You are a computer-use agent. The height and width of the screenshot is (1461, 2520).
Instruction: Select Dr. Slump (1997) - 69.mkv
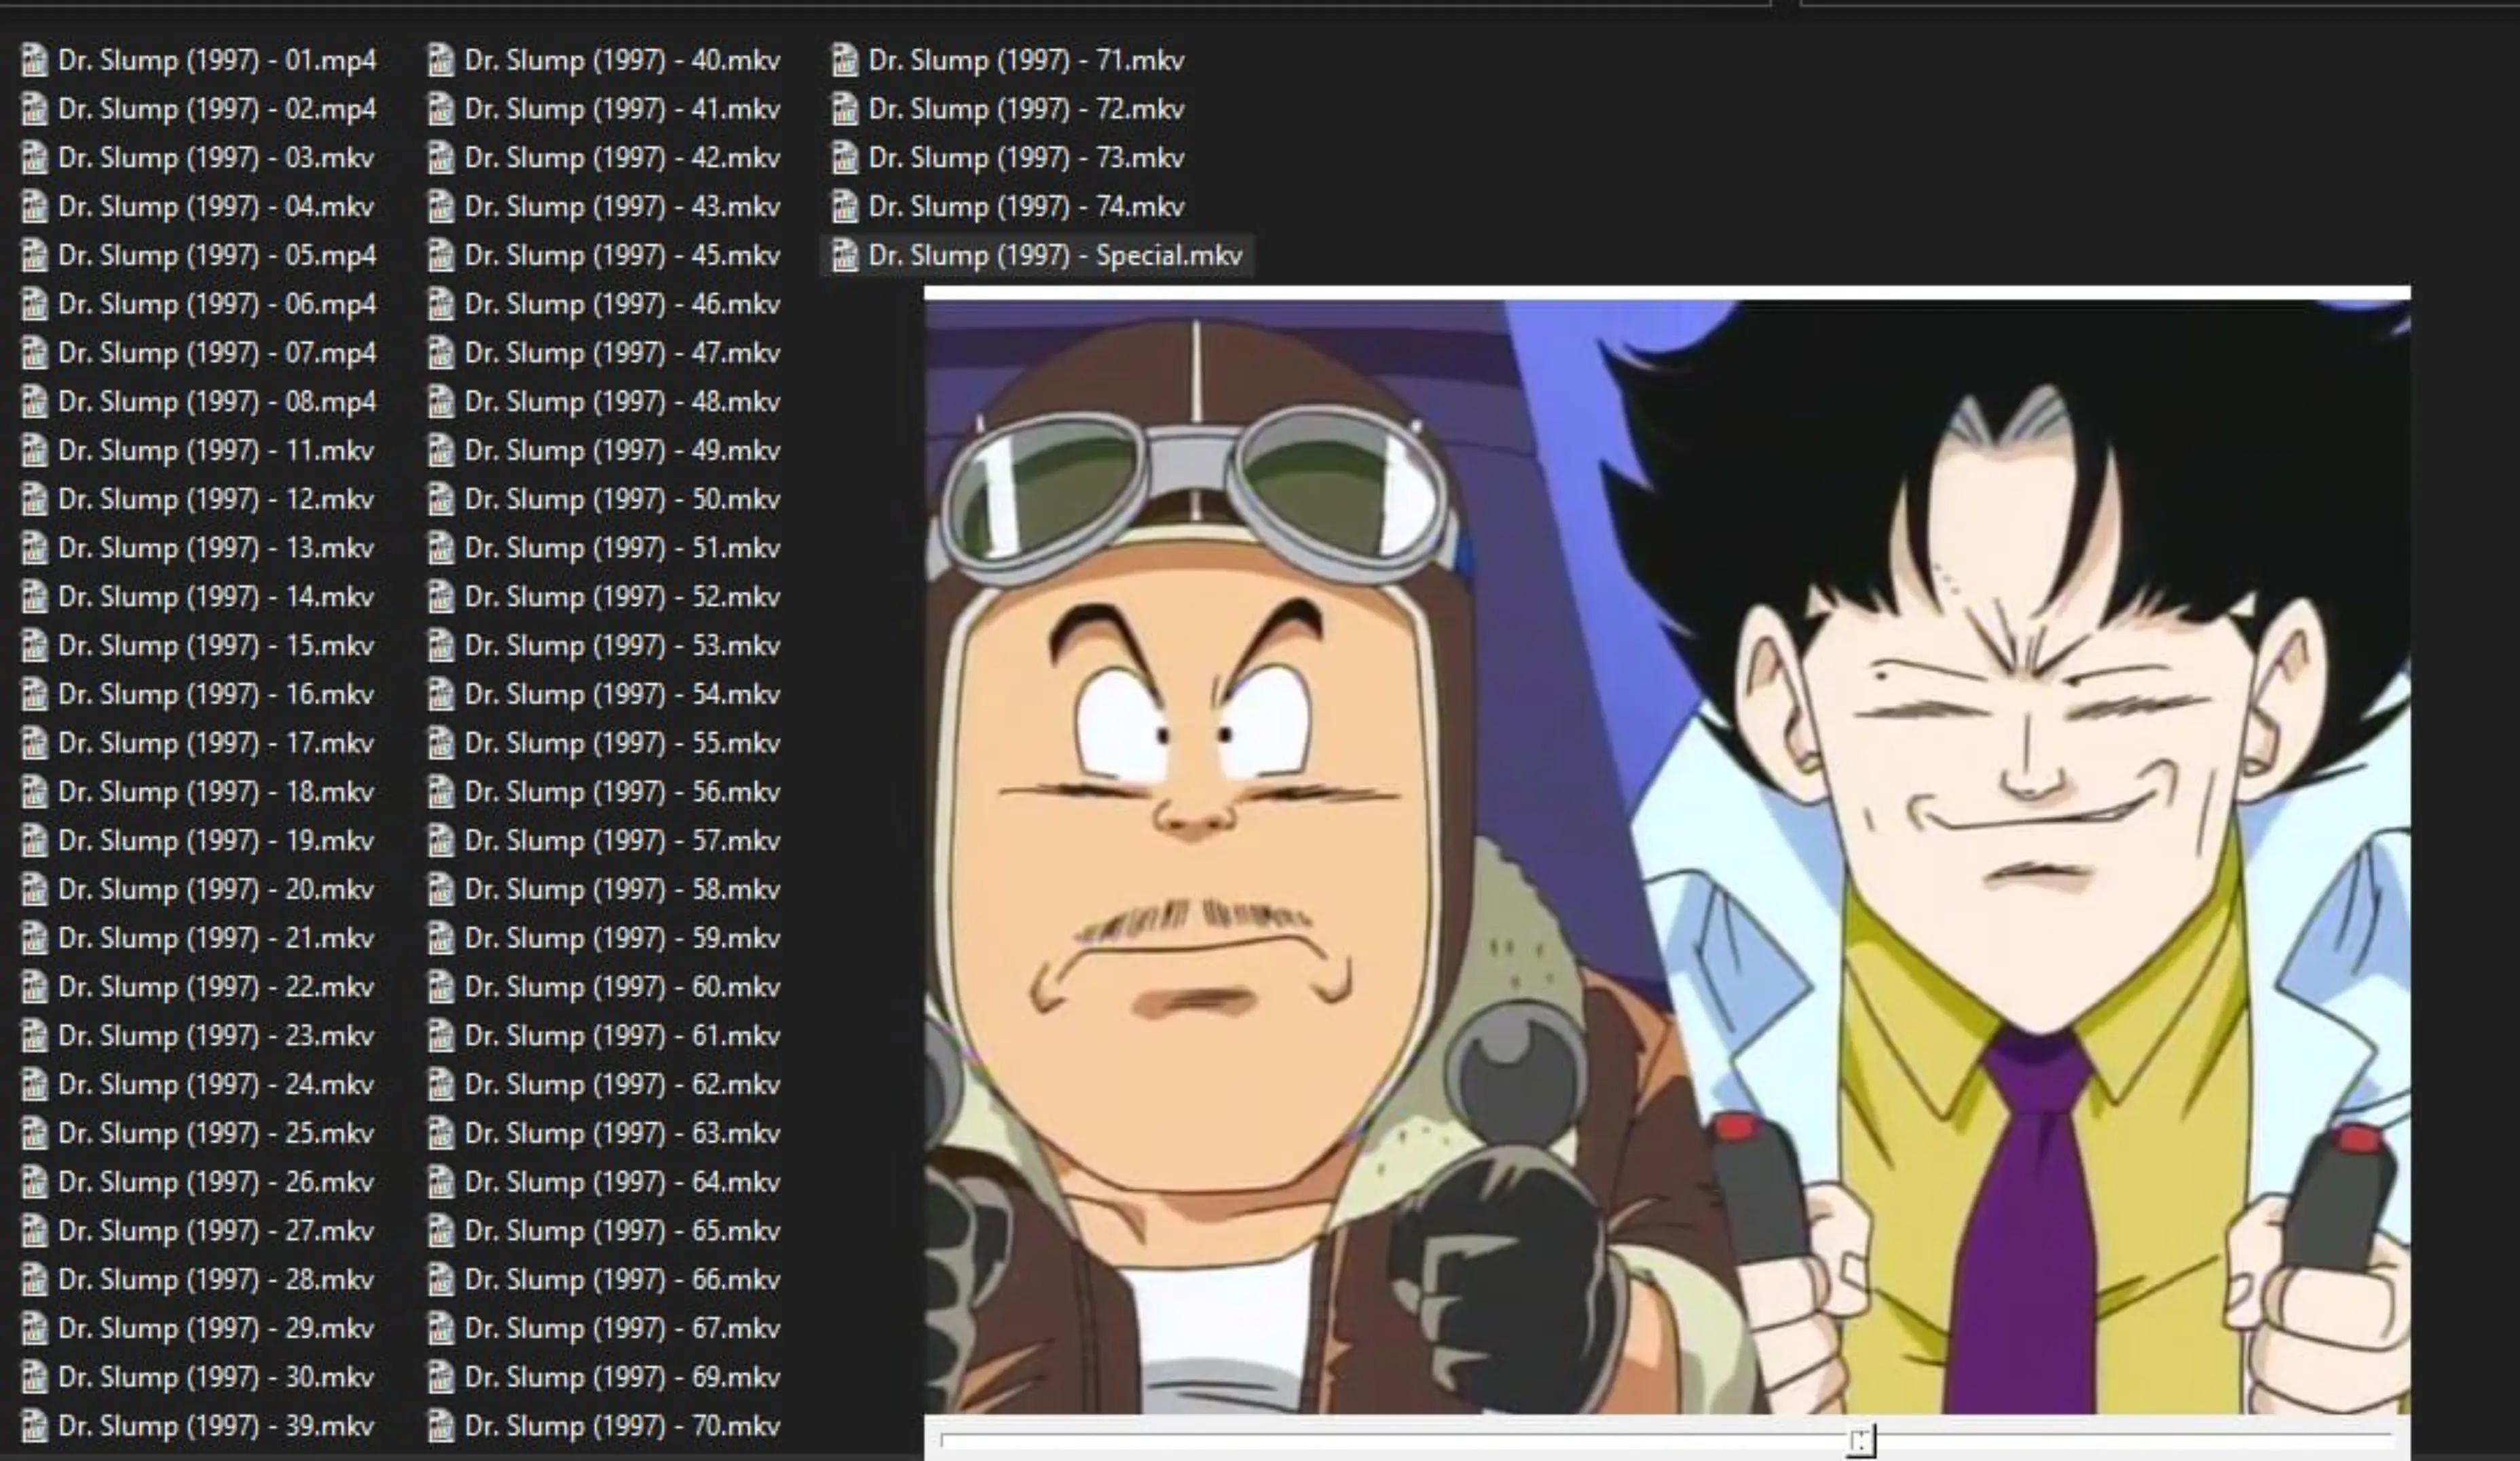604,1377
